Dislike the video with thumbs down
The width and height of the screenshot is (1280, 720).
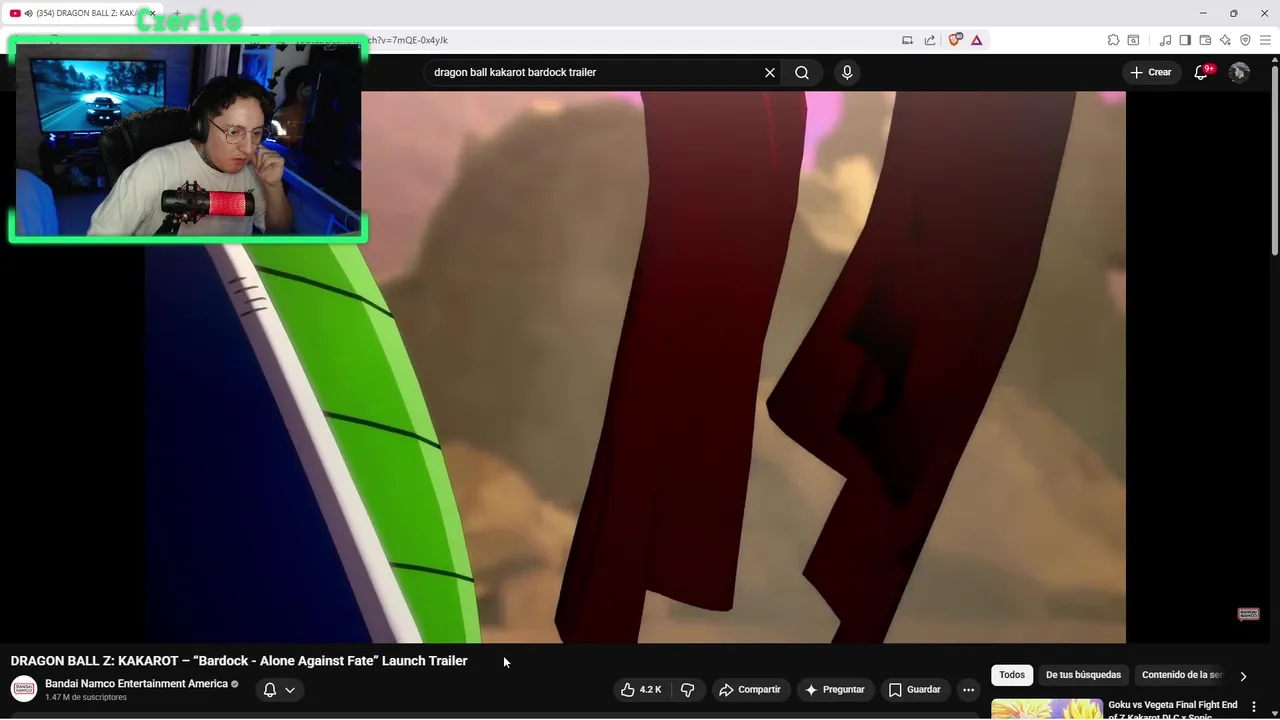click(687, 690)
